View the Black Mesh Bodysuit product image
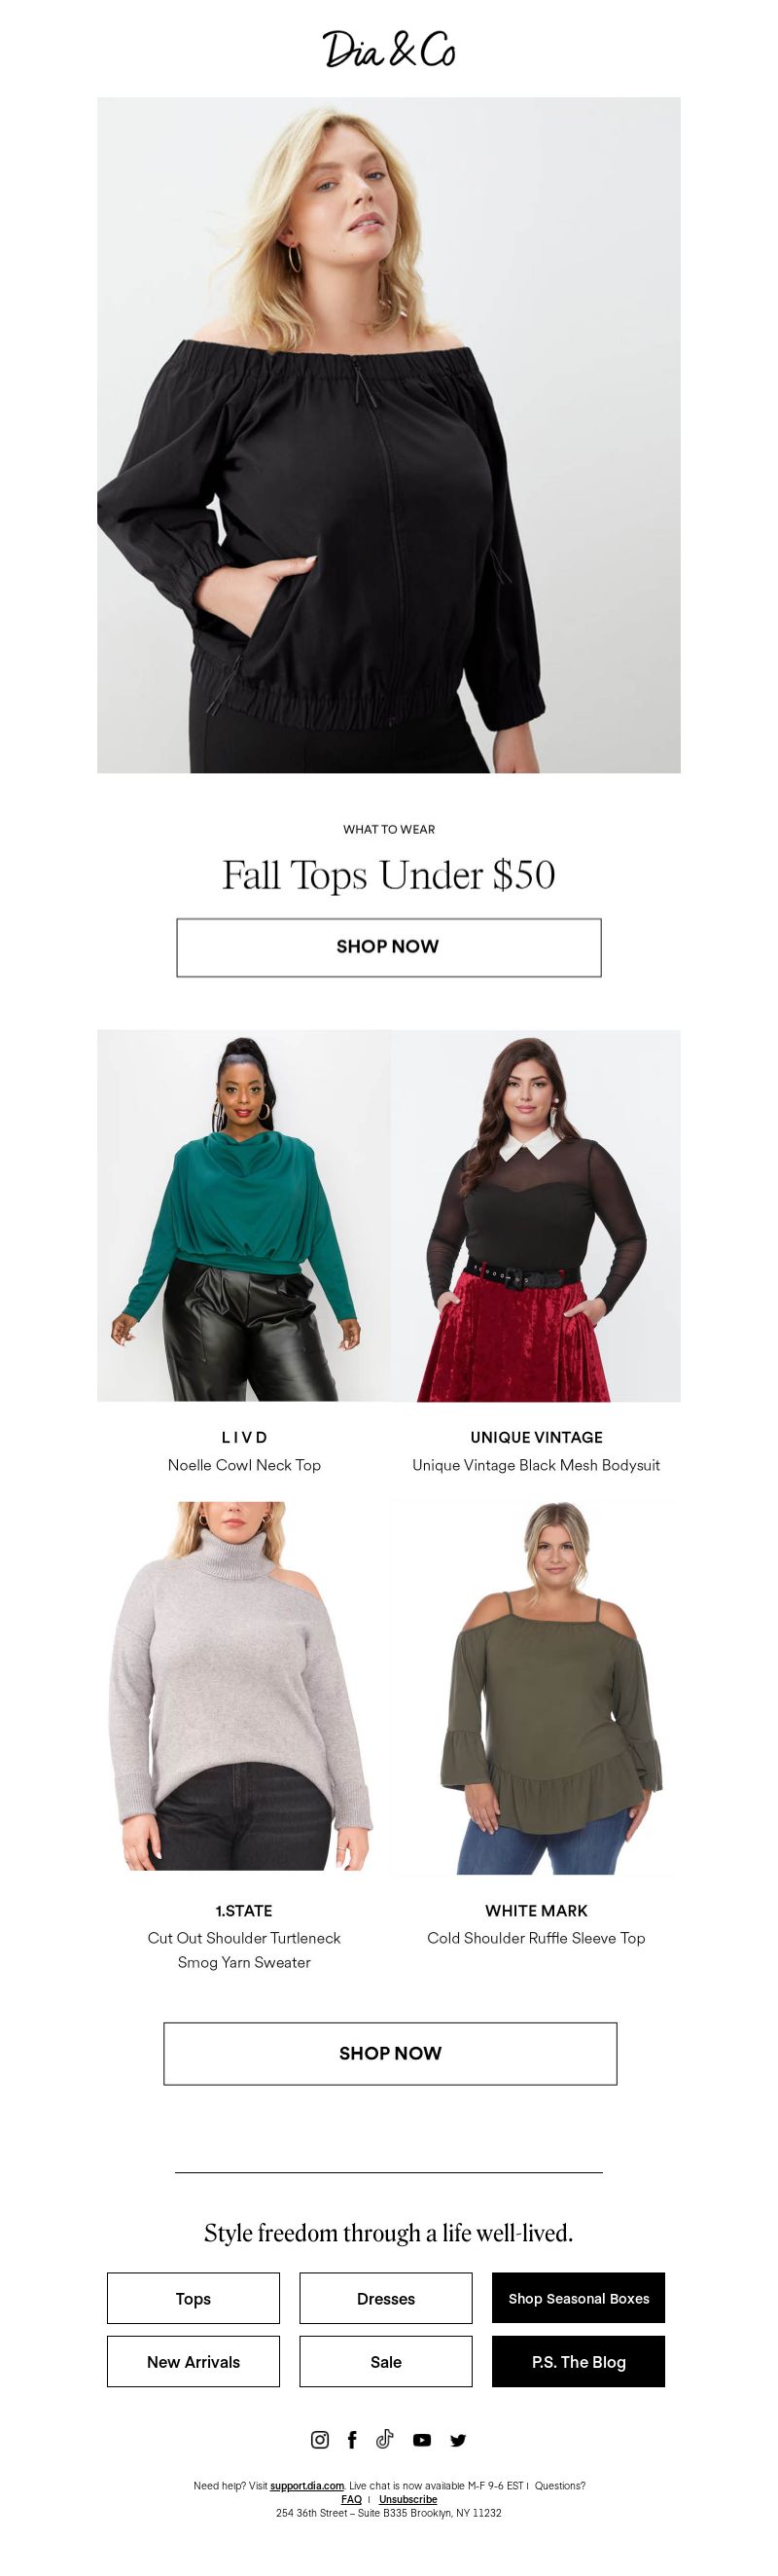The image size is (778, 2576). click(535, 1215)
